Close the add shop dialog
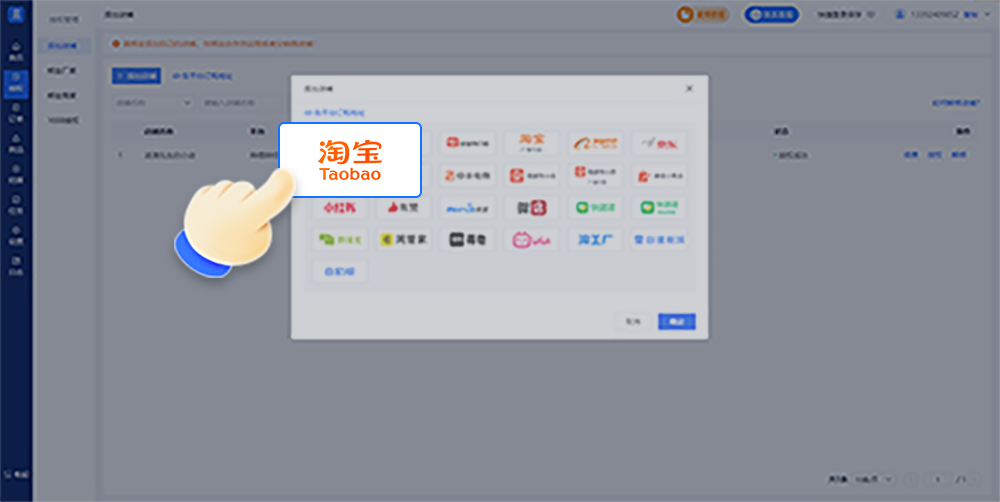Image resolution: width=1000 pixels, height=502 pixels. tap(689, 88)
